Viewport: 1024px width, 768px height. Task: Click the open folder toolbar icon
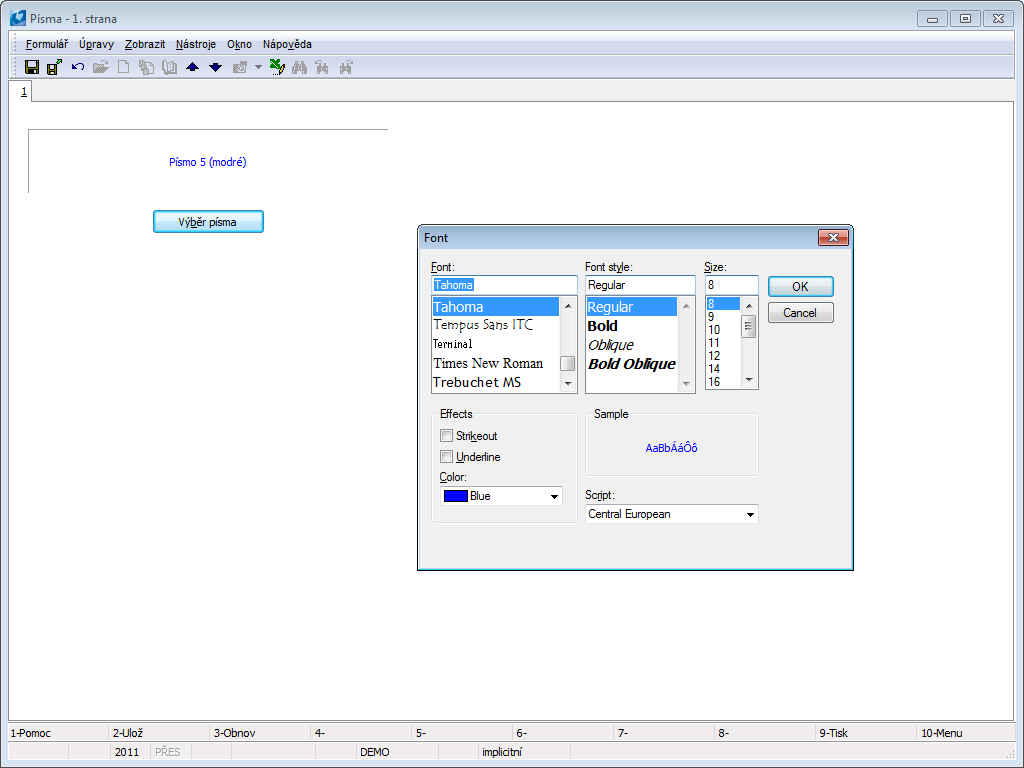(x=100, y=67)
